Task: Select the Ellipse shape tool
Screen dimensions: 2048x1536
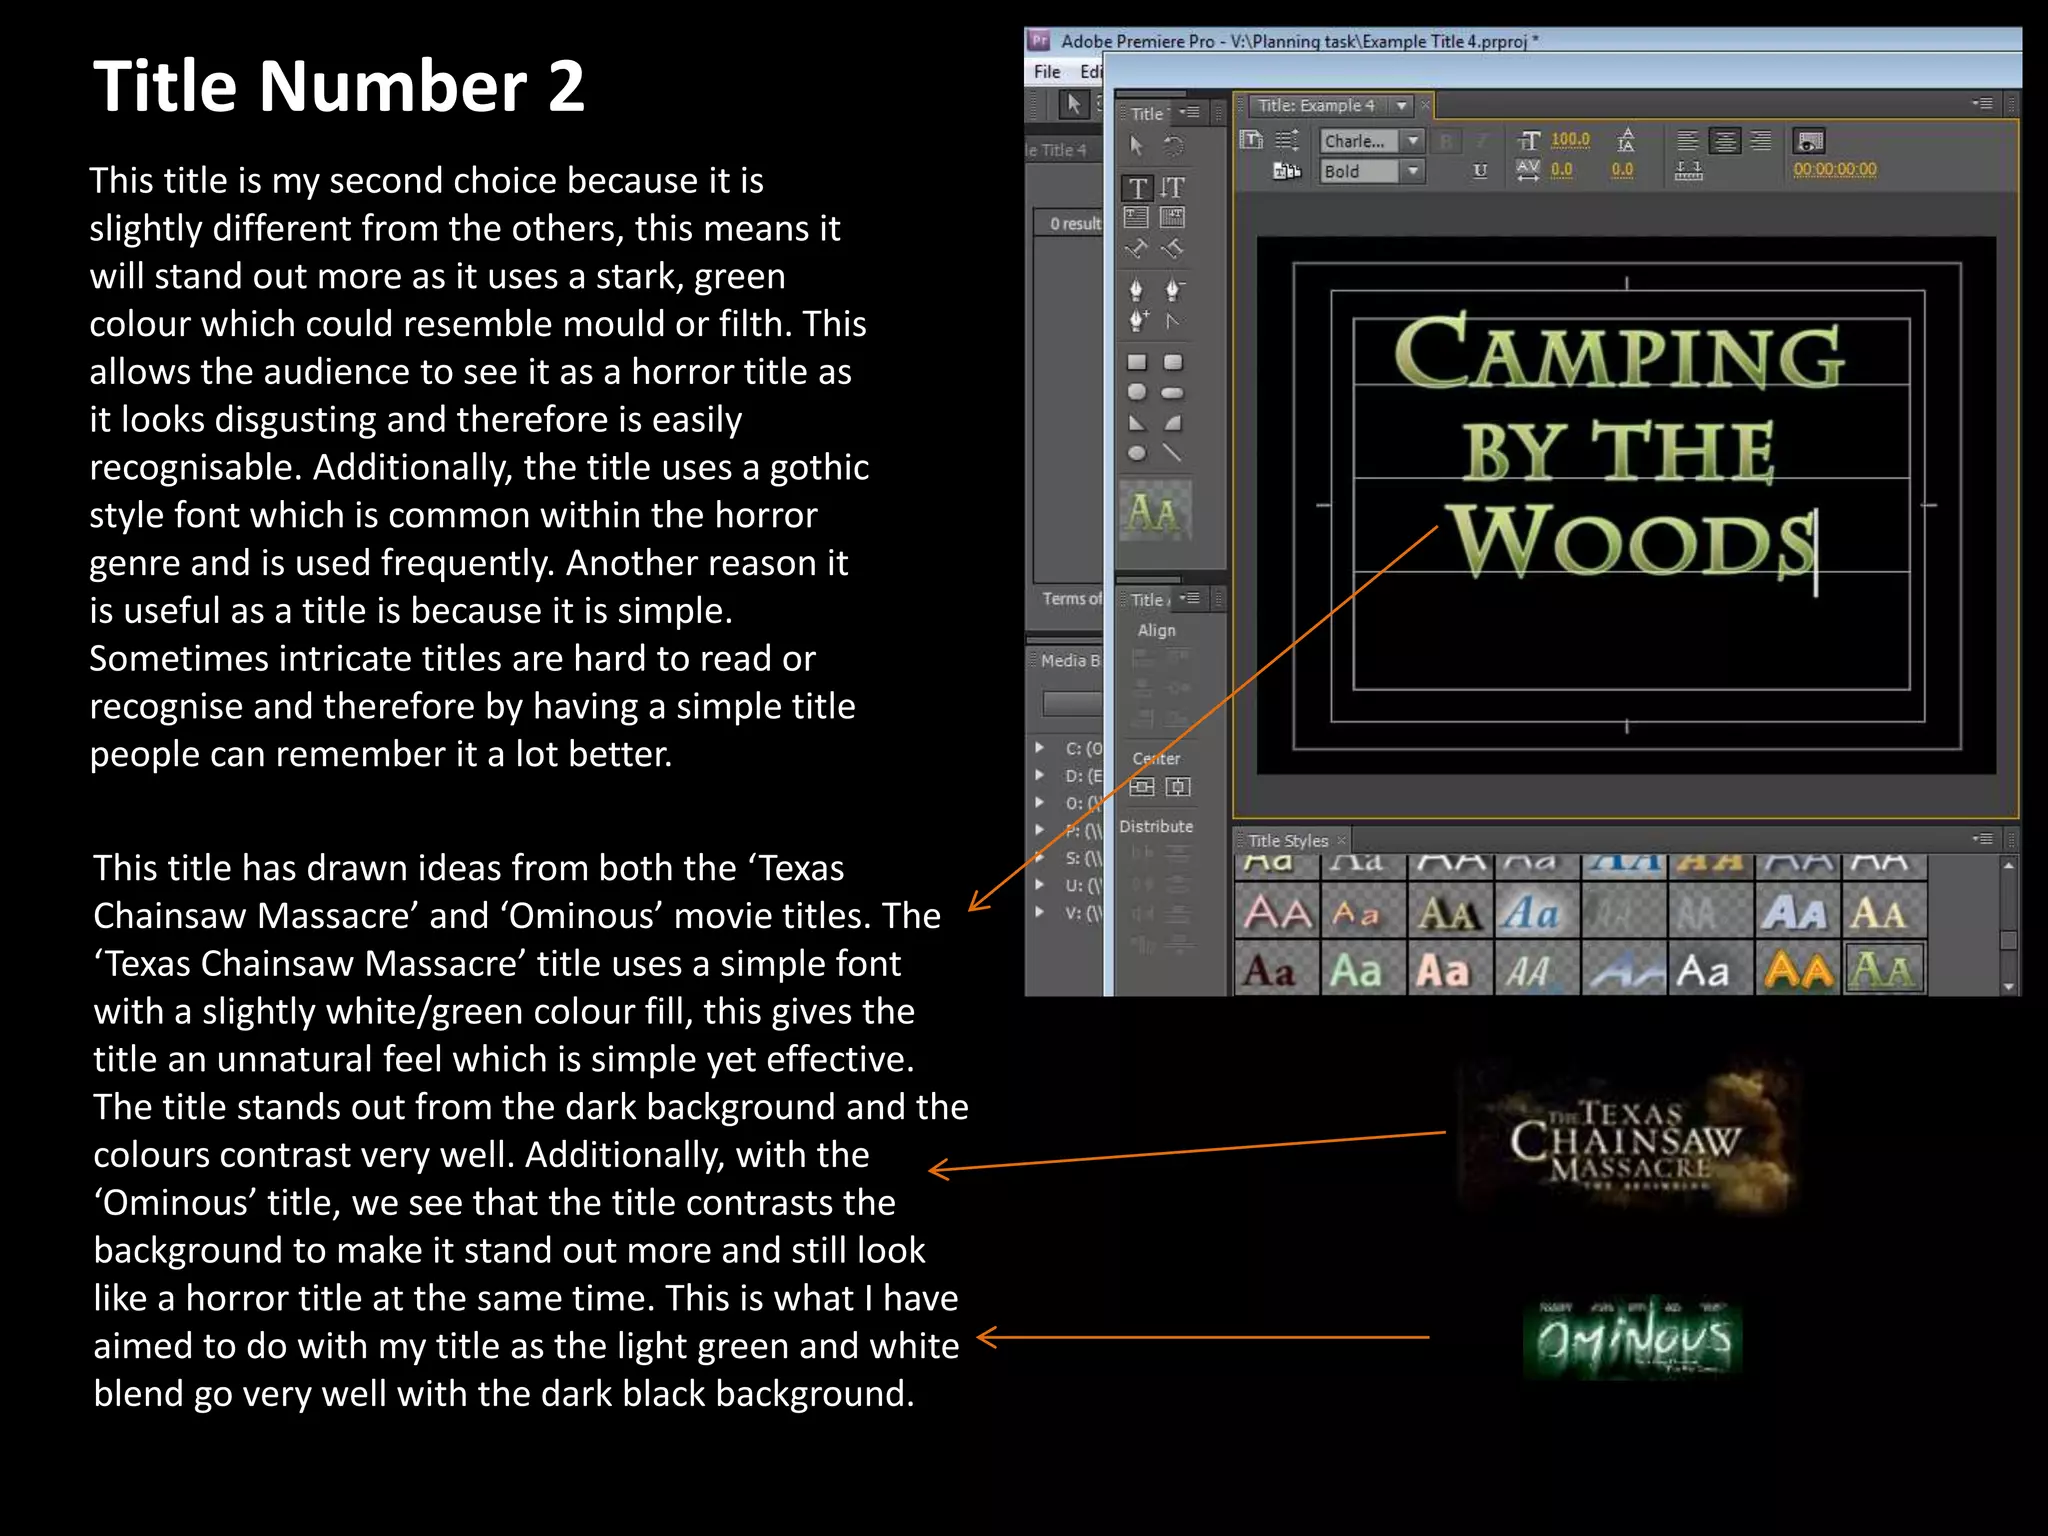Action: [x=1137, y=453]
